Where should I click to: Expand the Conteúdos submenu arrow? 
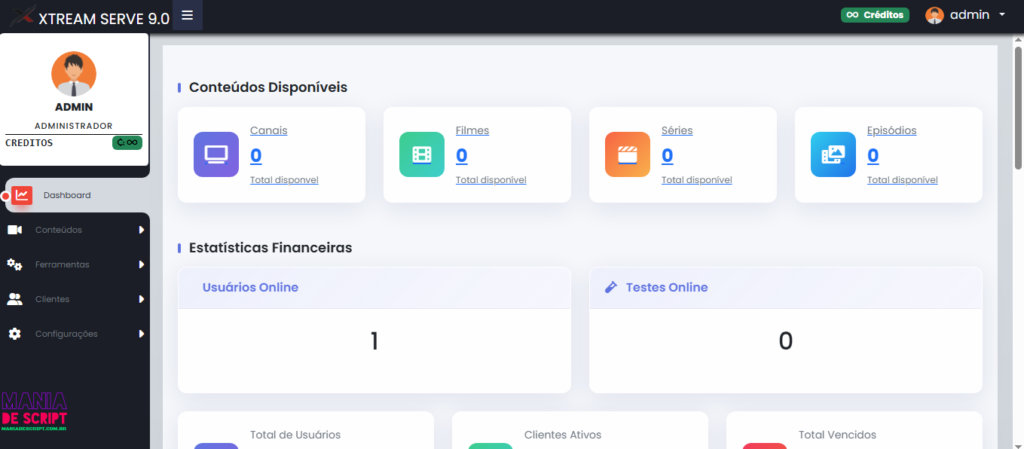point(141,230)
